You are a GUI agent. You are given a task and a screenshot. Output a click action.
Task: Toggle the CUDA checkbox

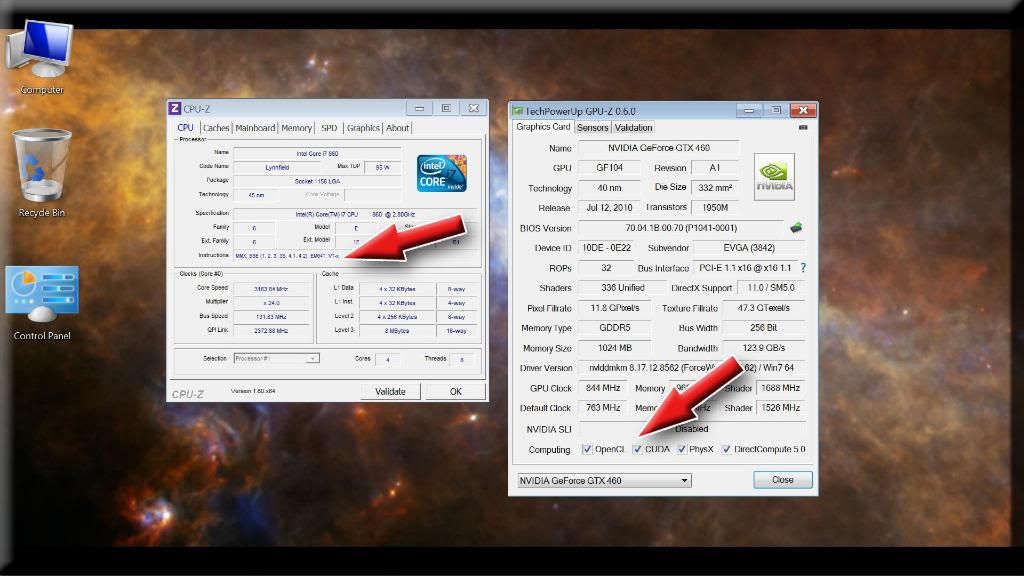[x=637, y=449]
